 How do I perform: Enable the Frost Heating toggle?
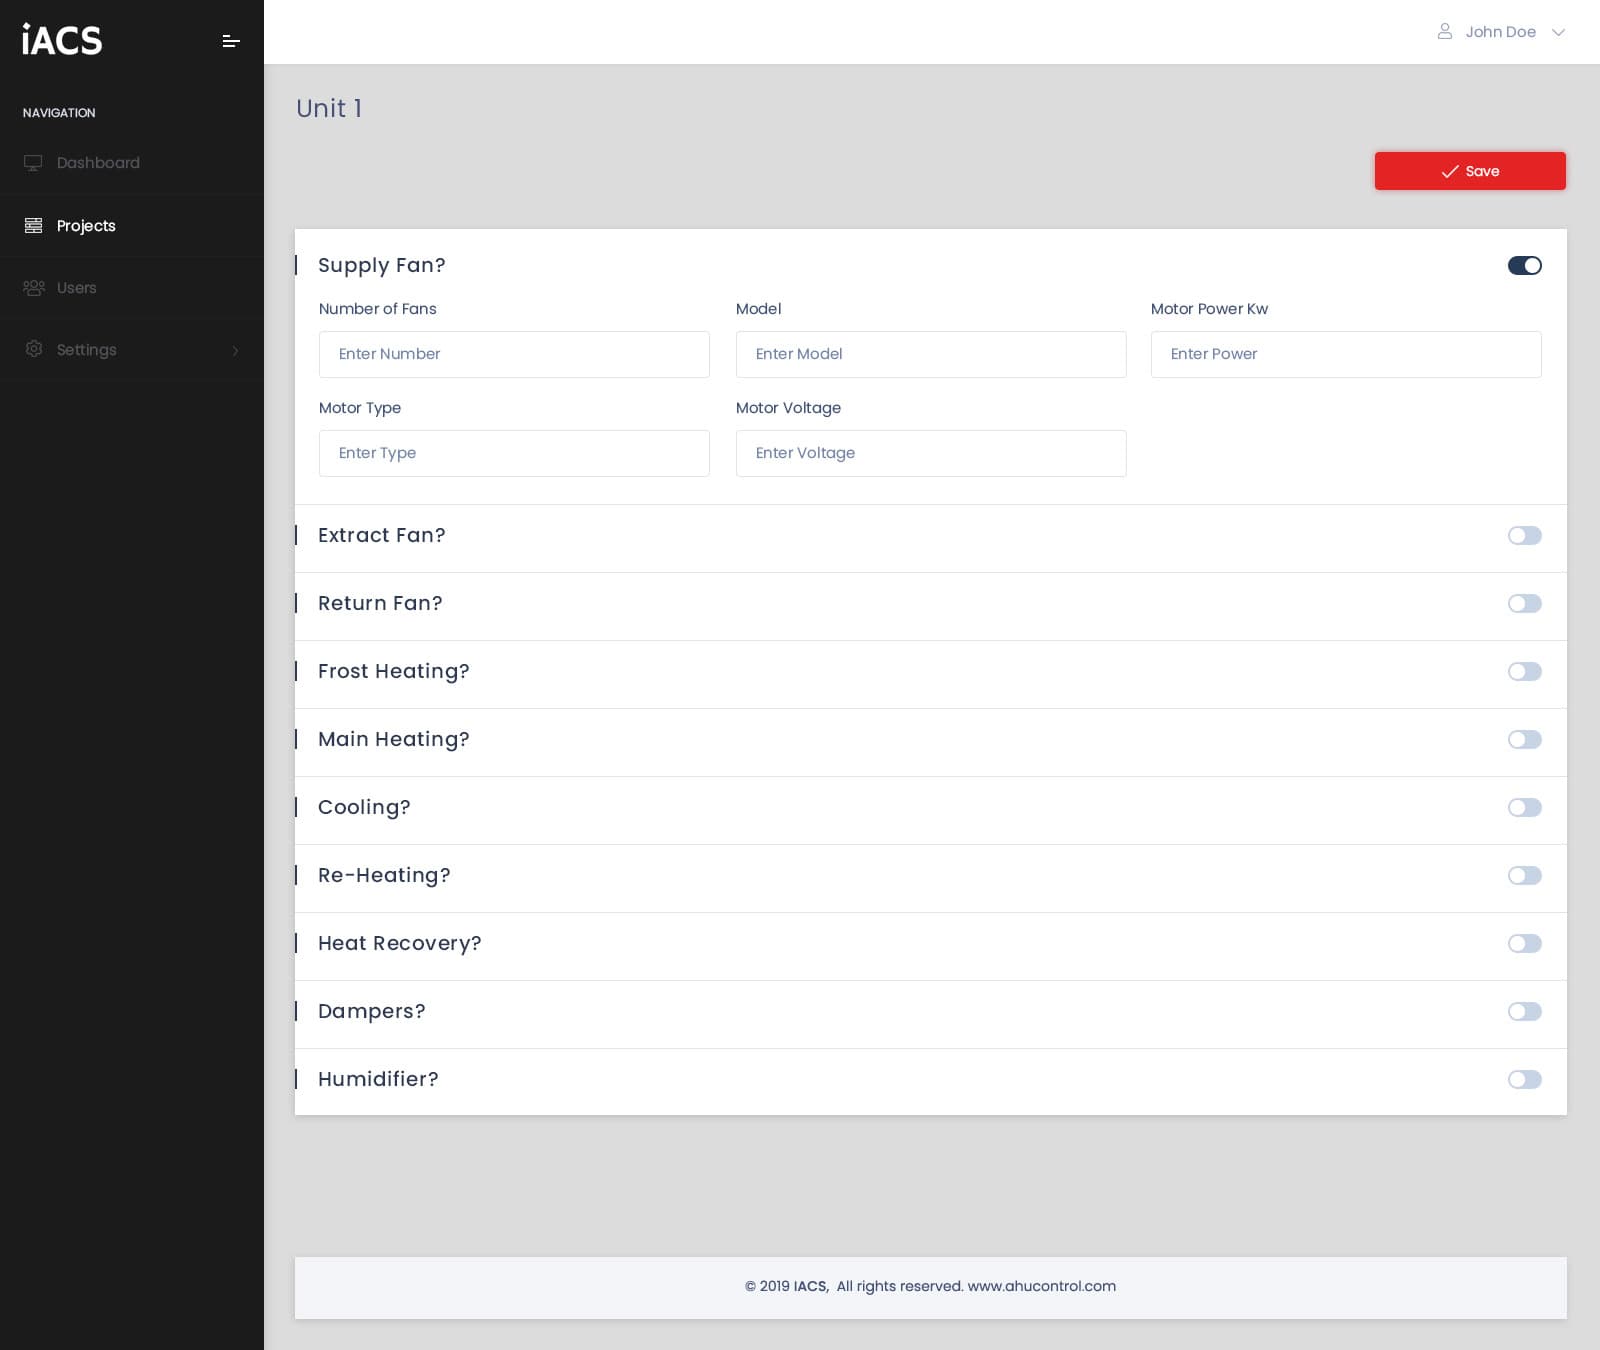[1525, 671]
